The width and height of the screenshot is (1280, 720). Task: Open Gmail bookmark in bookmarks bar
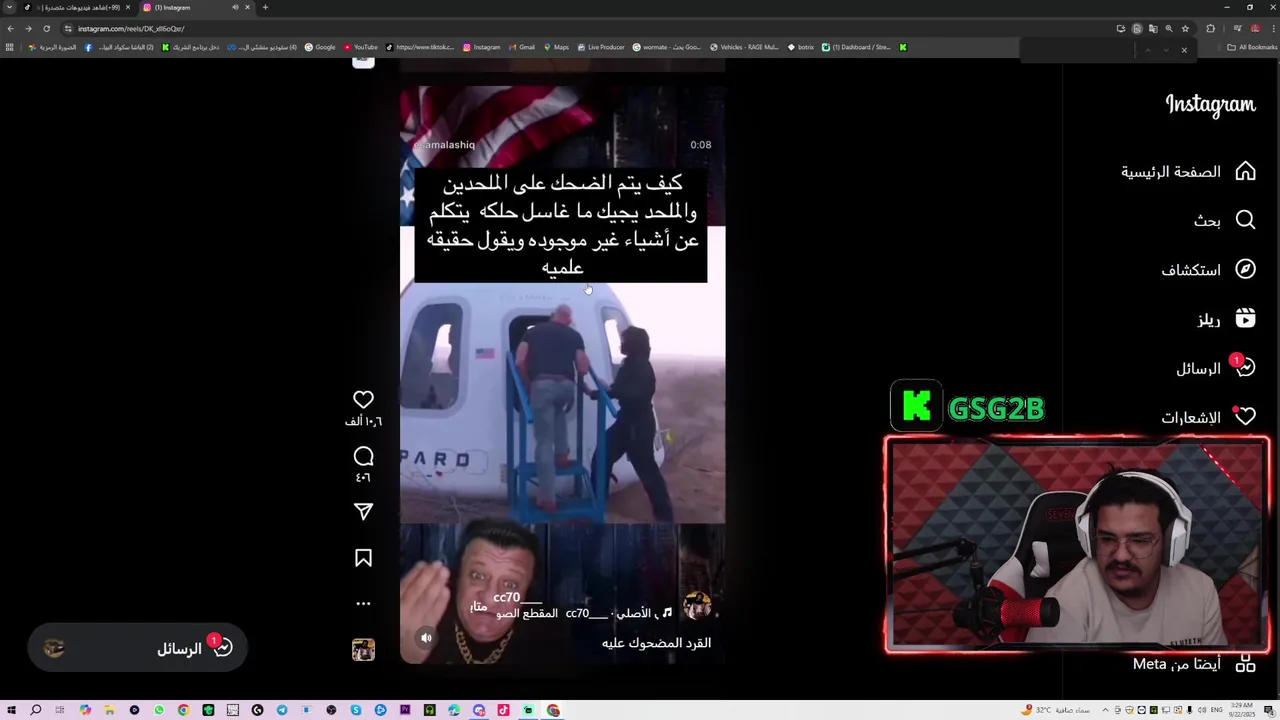point(521,47)
